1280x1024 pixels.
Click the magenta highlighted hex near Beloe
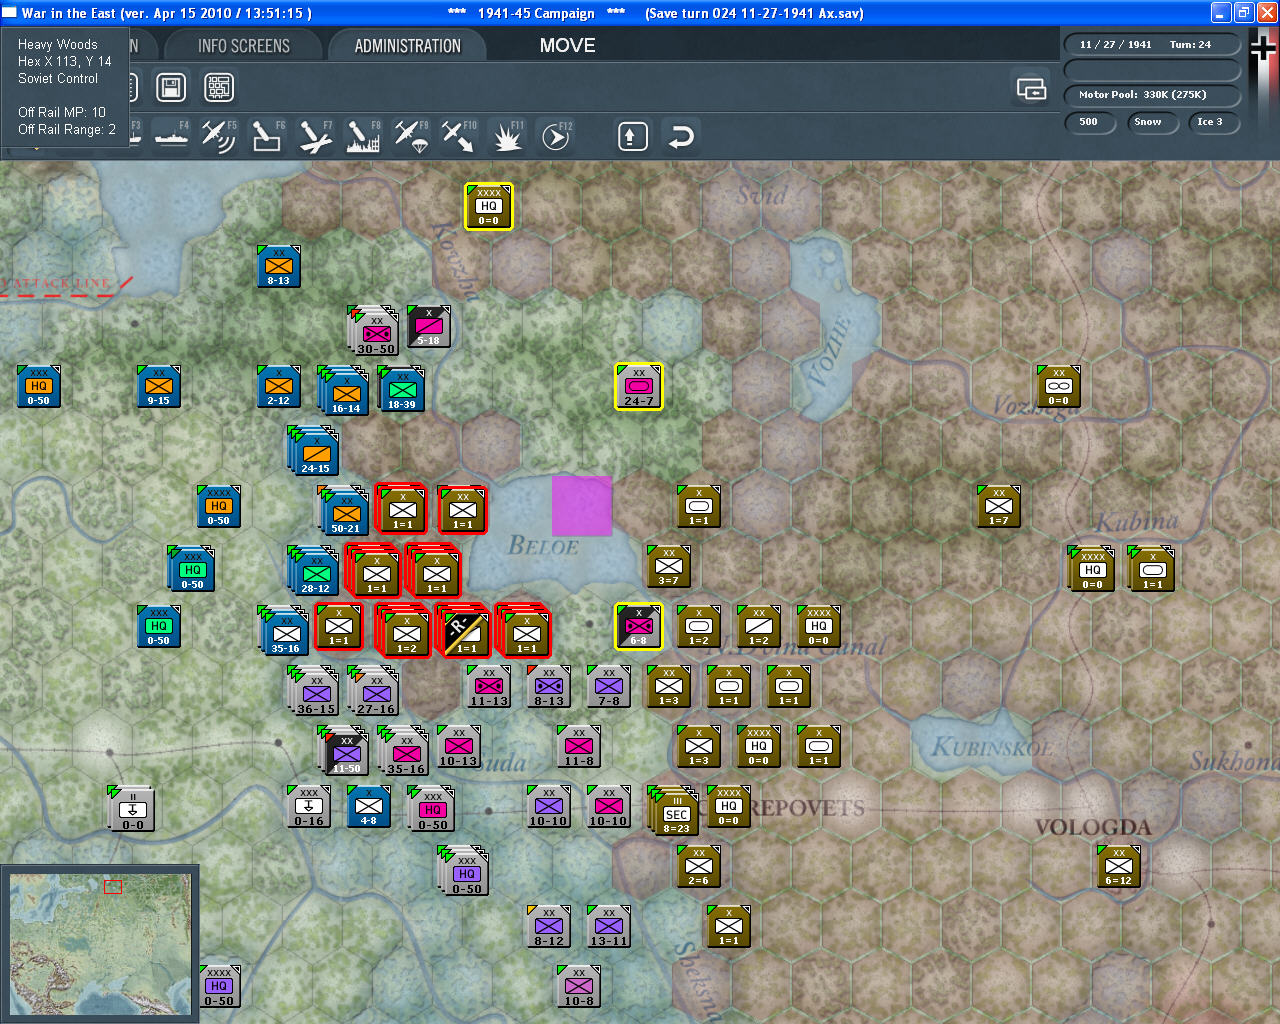point(582,505)
